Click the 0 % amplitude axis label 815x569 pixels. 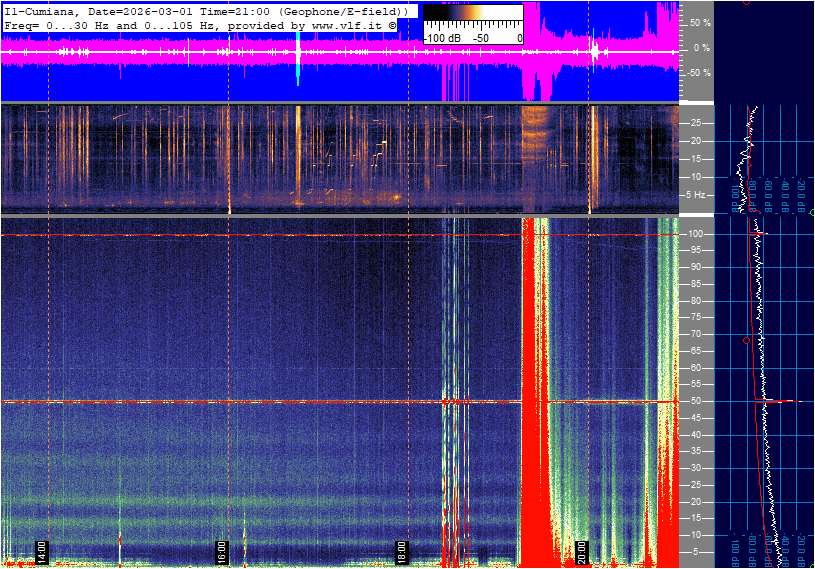point(702,48)
